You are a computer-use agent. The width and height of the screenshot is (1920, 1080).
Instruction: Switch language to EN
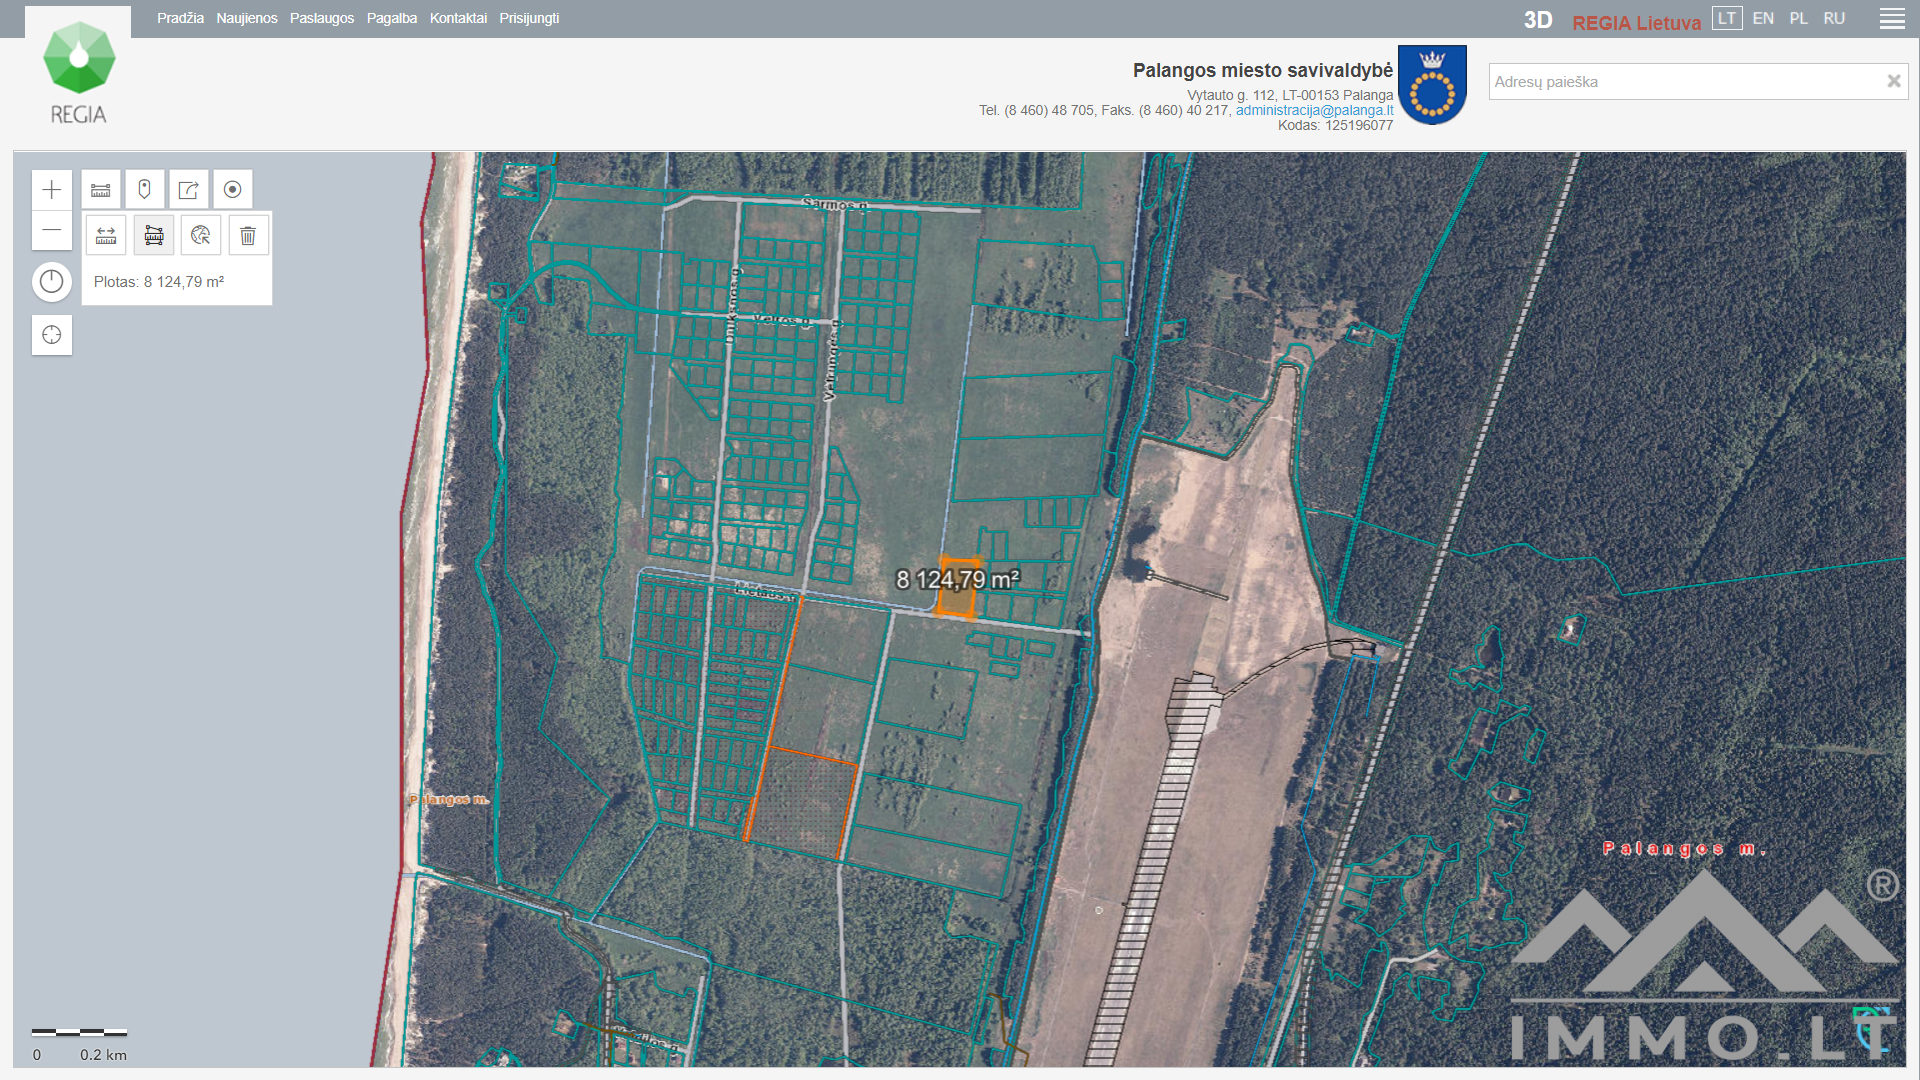click(1763, 19)
